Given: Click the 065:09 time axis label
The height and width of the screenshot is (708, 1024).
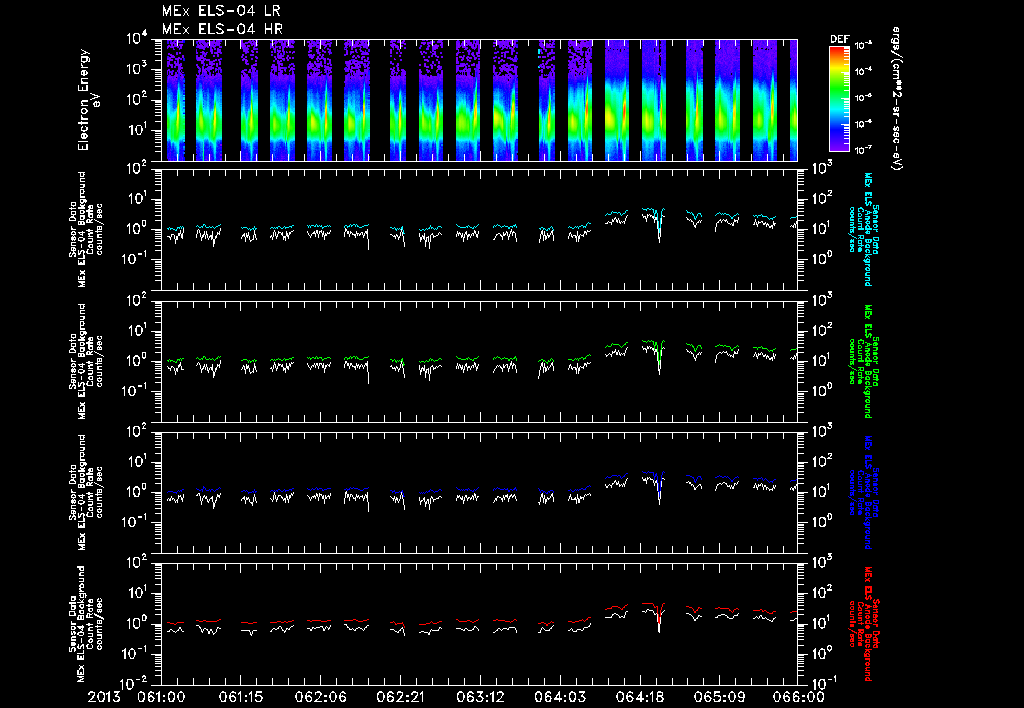Looking at the screenshot, I should coord(721,697).
